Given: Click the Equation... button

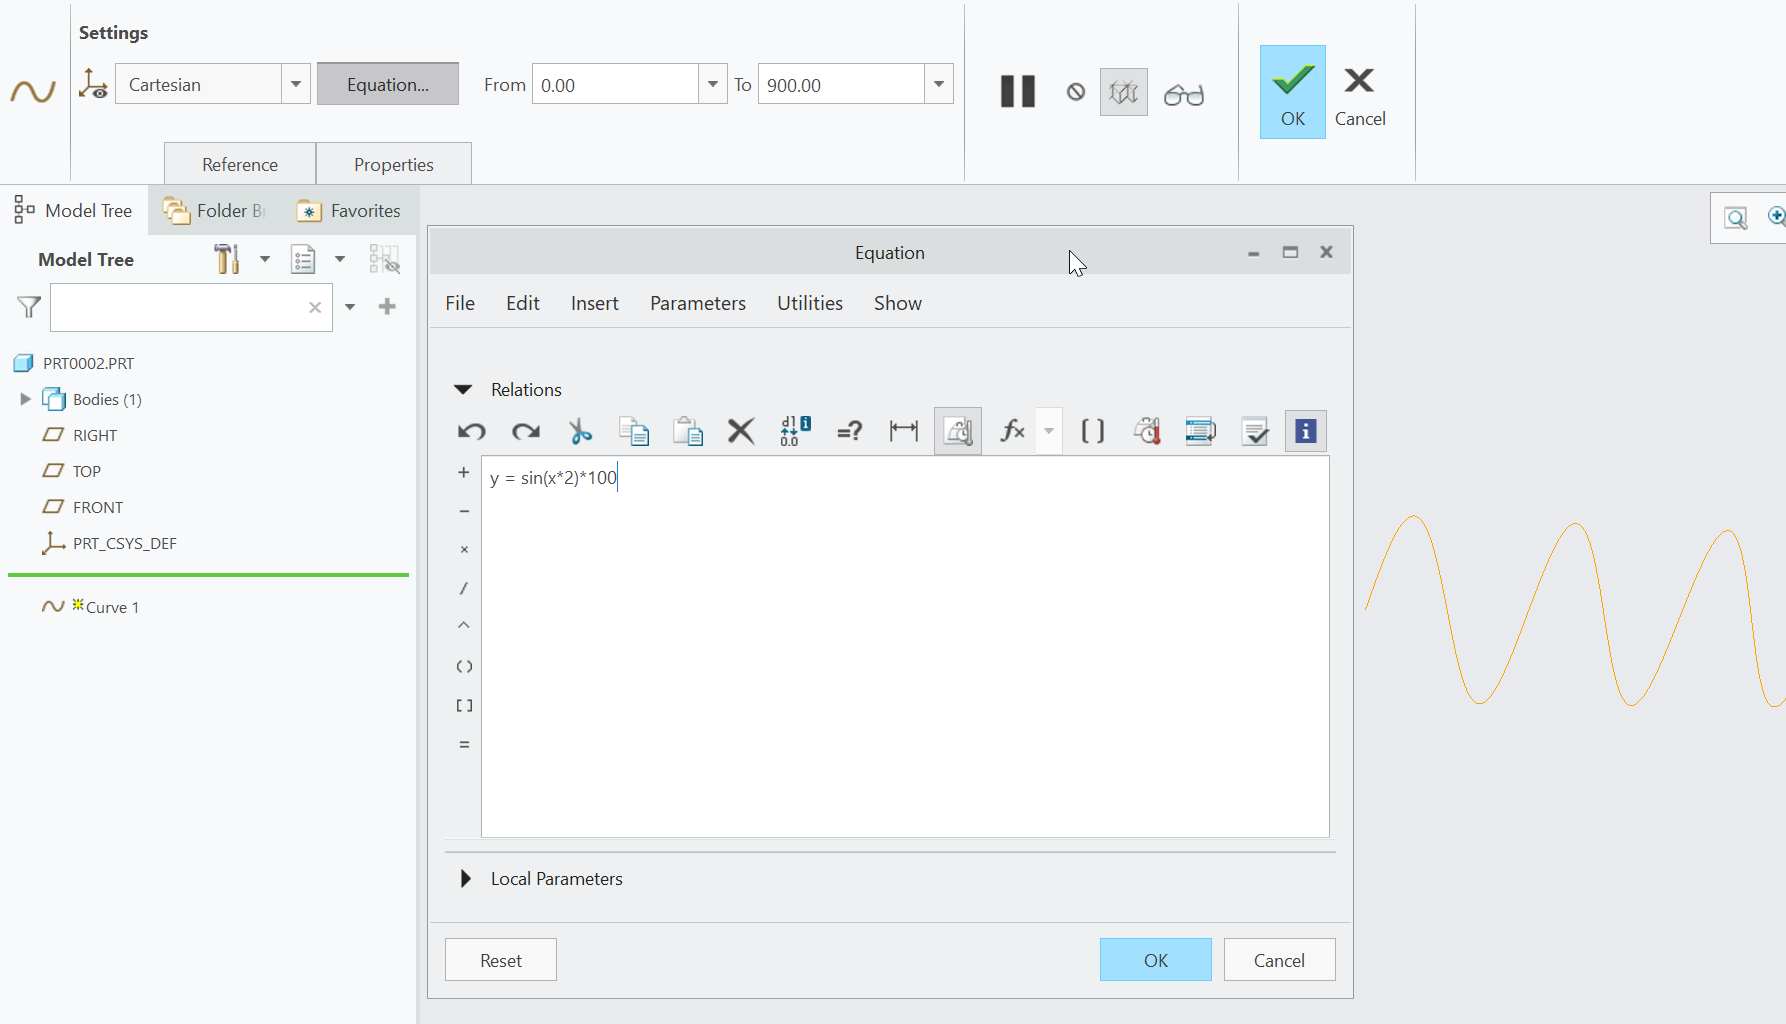Looking at the screenshot, I should click(388, 84).
